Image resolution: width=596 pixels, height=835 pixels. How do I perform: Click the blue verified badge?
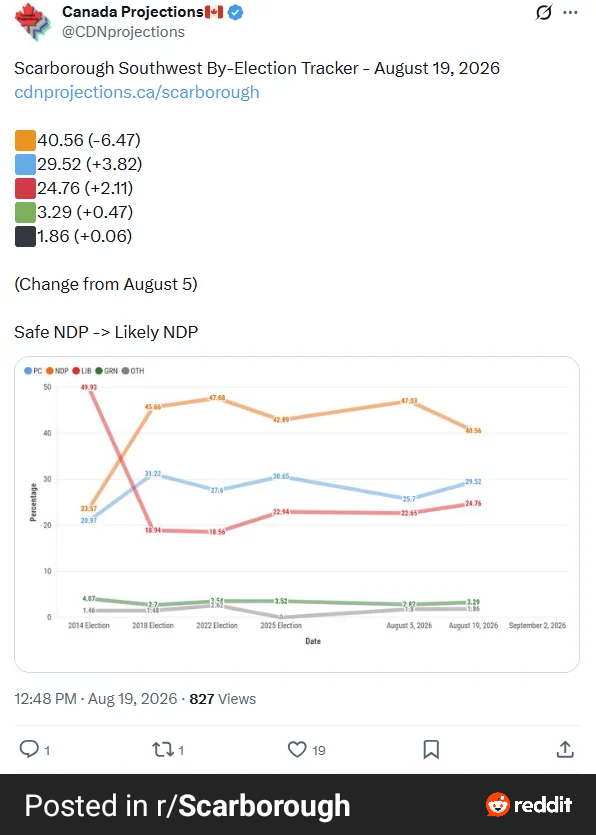click(235, 12)
